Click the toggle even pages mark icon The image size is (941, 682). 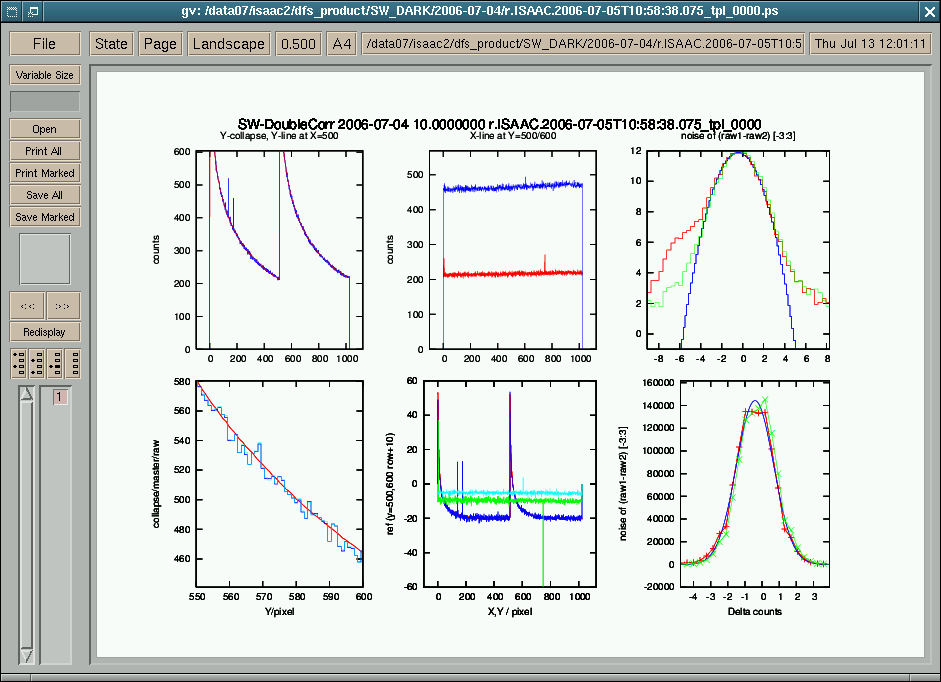(x=37, y=363)
